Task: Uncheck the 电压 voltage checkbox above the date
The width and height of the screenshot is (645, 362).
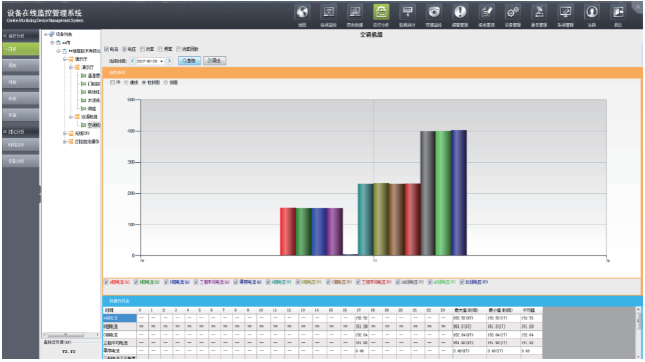Action: click(124, 49)
